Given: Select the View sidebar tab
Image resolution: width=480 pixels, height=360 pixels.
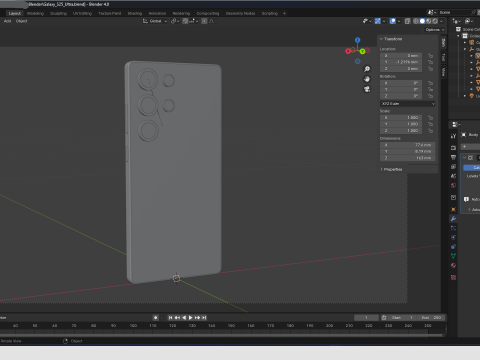Looking at the screenshot, I should (x=443, y=71).
